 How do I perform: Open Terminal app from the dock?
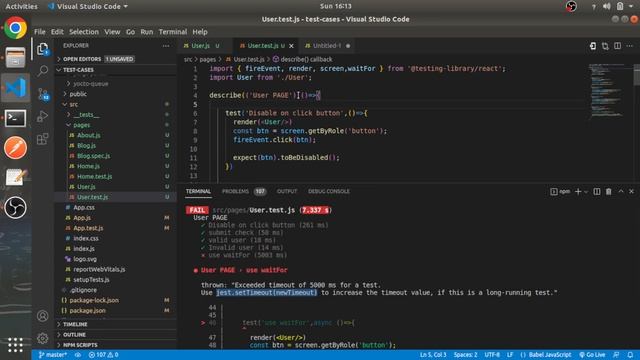click(16, 118)
